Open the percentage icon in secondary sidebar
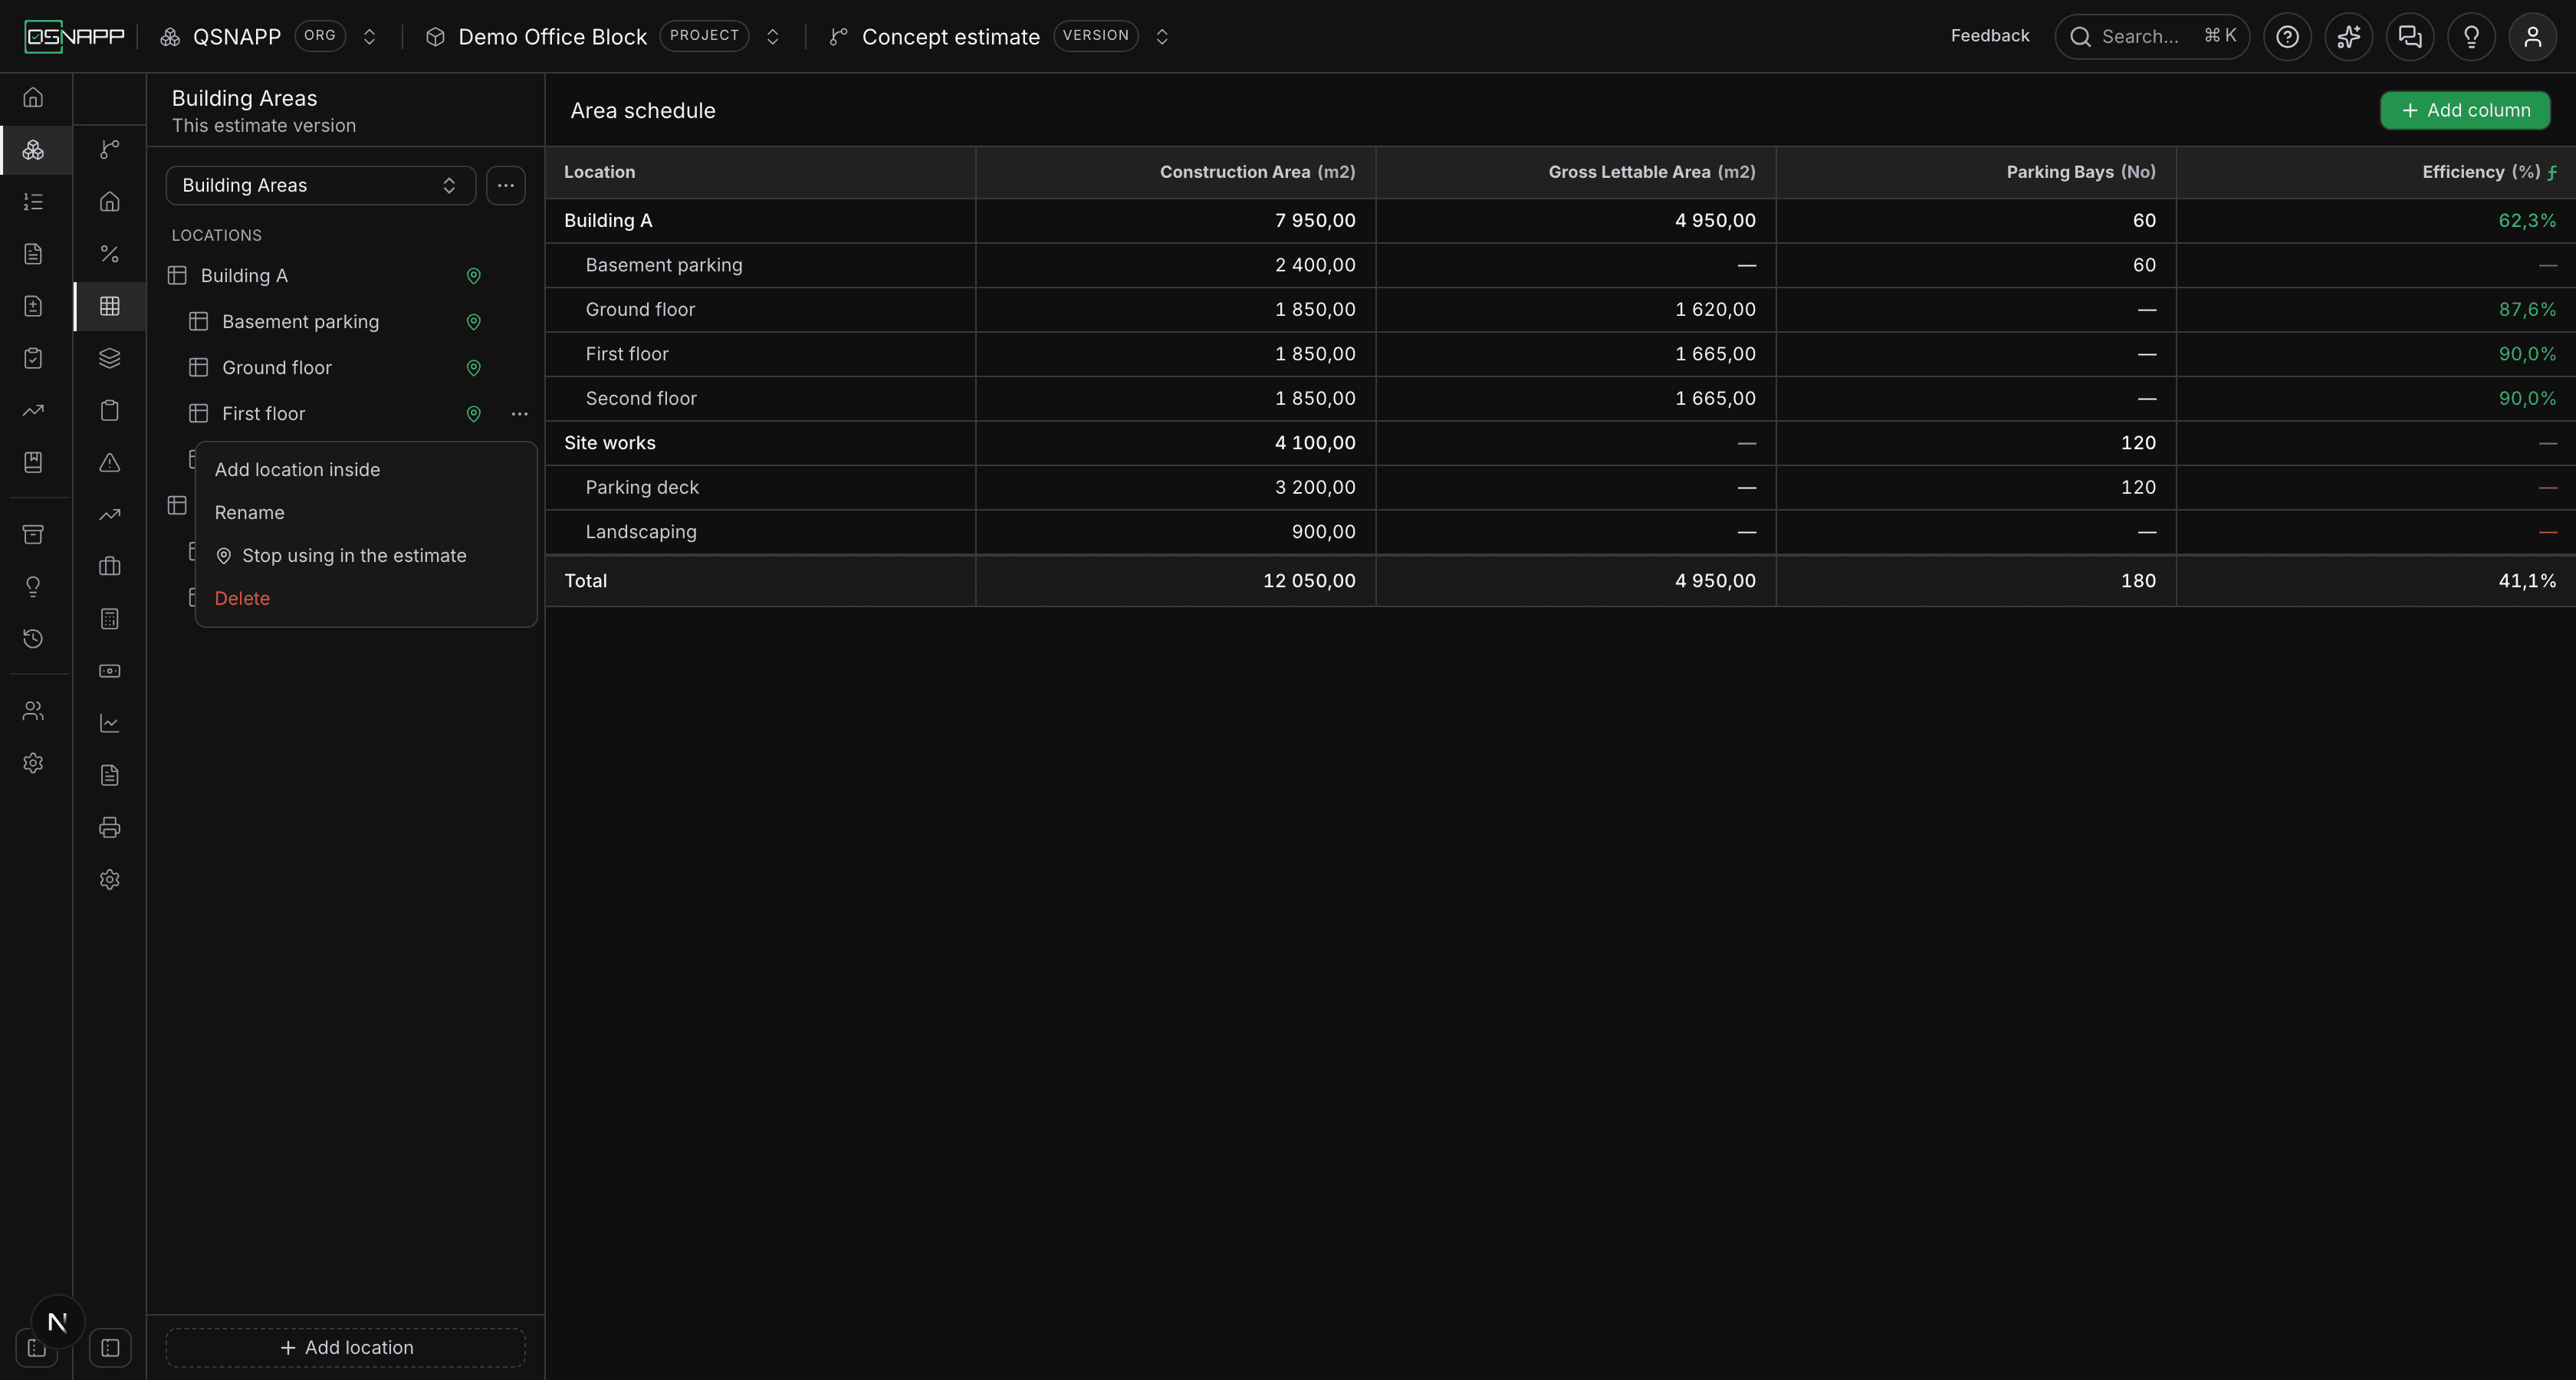Image resolution: width=2576 pixels, height=1380 pixels. [x=110, y=254]
